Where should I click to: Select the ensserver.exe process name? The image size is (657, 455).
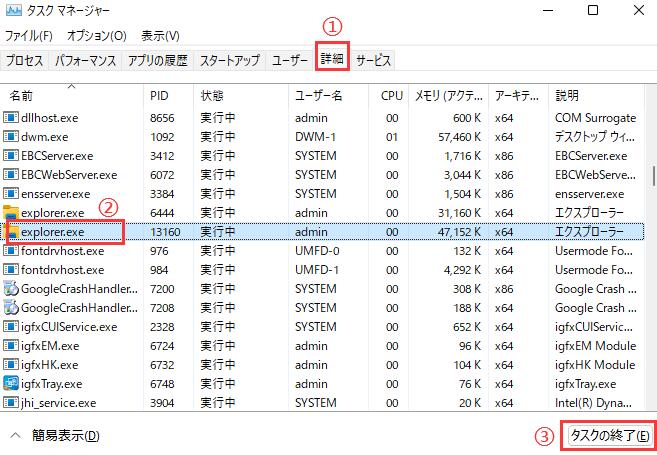56,194
